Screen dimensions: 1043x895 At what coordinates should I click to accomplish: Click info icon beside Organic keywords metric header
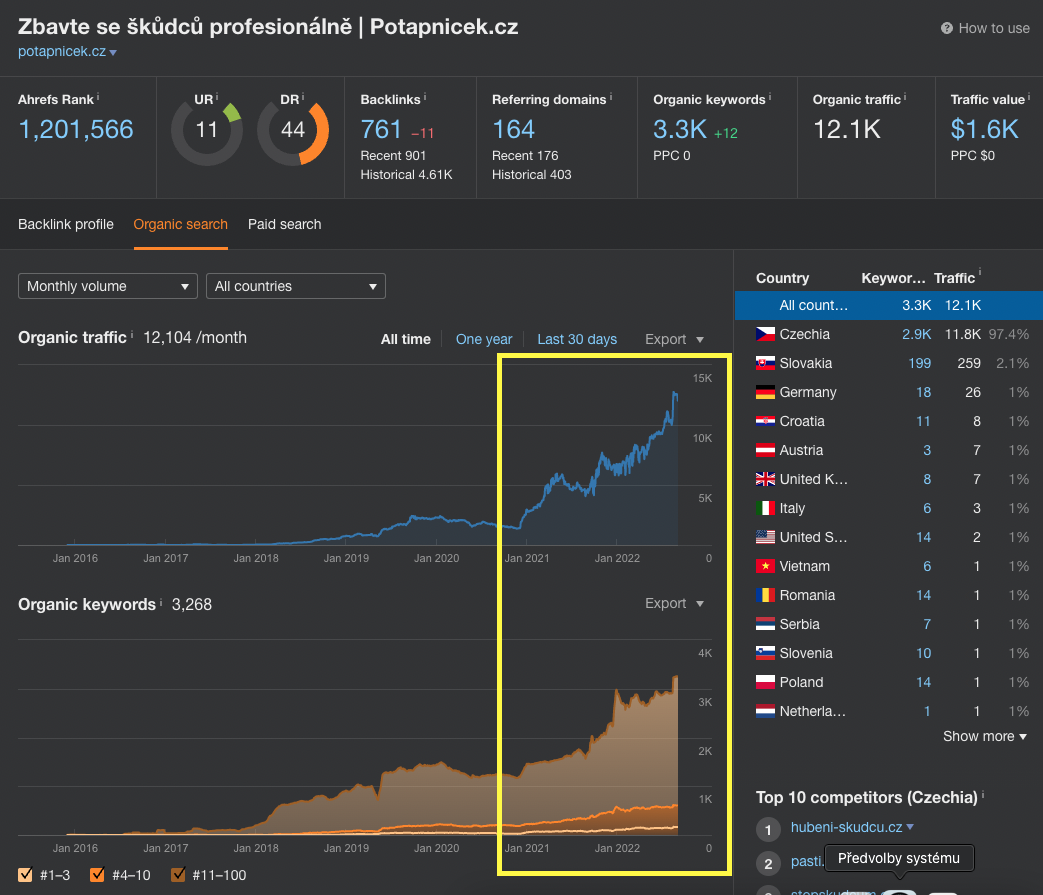[x=770, y=97]
